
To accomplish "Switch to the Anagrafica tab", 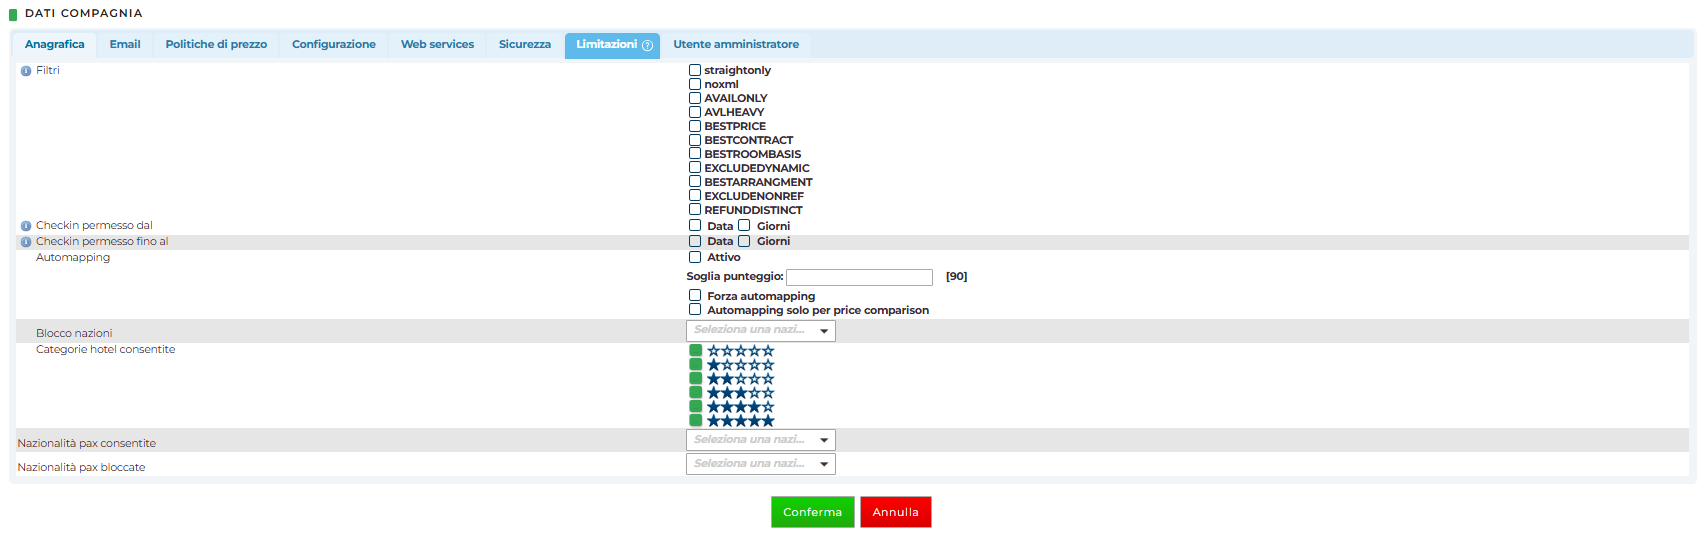I will [x=55, y=45].
